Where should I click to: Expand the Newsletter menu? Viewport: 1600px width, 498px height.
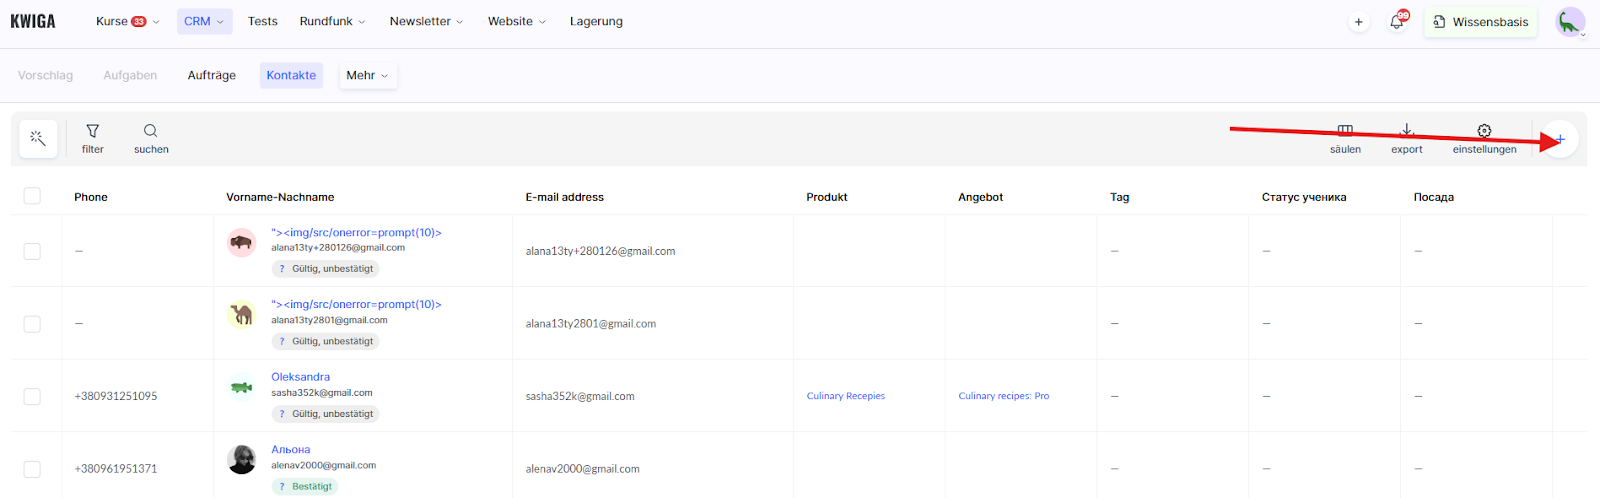point(426,21)
